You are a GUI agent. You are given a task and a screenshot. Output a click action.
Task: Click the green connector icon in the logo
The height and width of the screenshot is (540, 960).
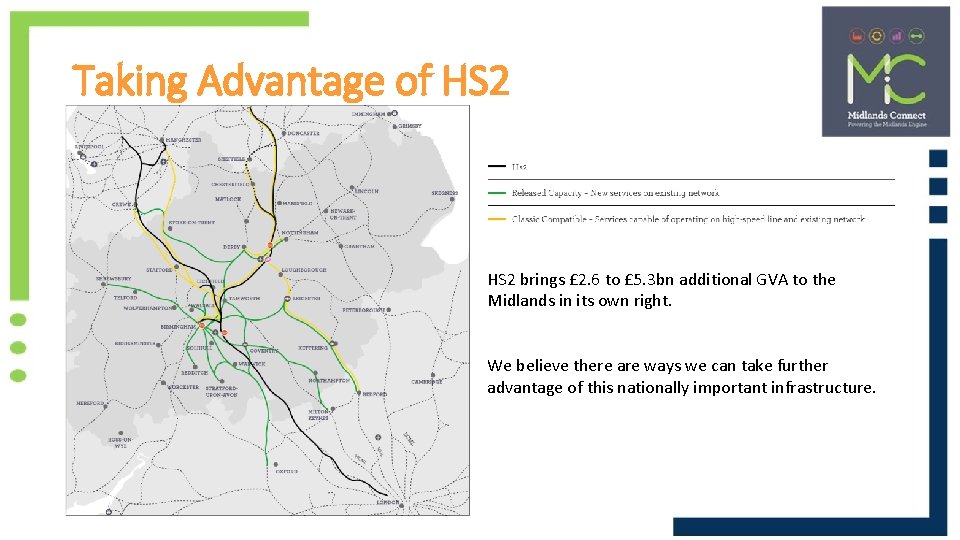tap(916, 36)
